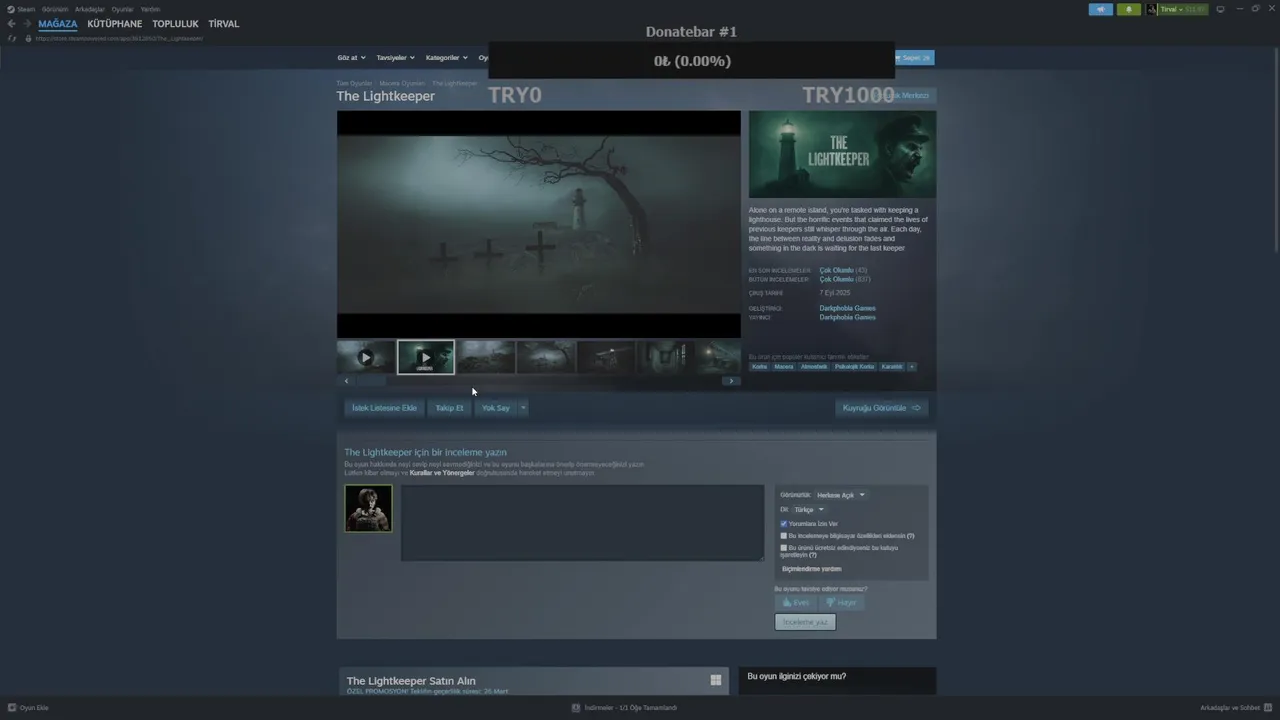Switch to the TOPLULUK tab

(x=175, y=24)
